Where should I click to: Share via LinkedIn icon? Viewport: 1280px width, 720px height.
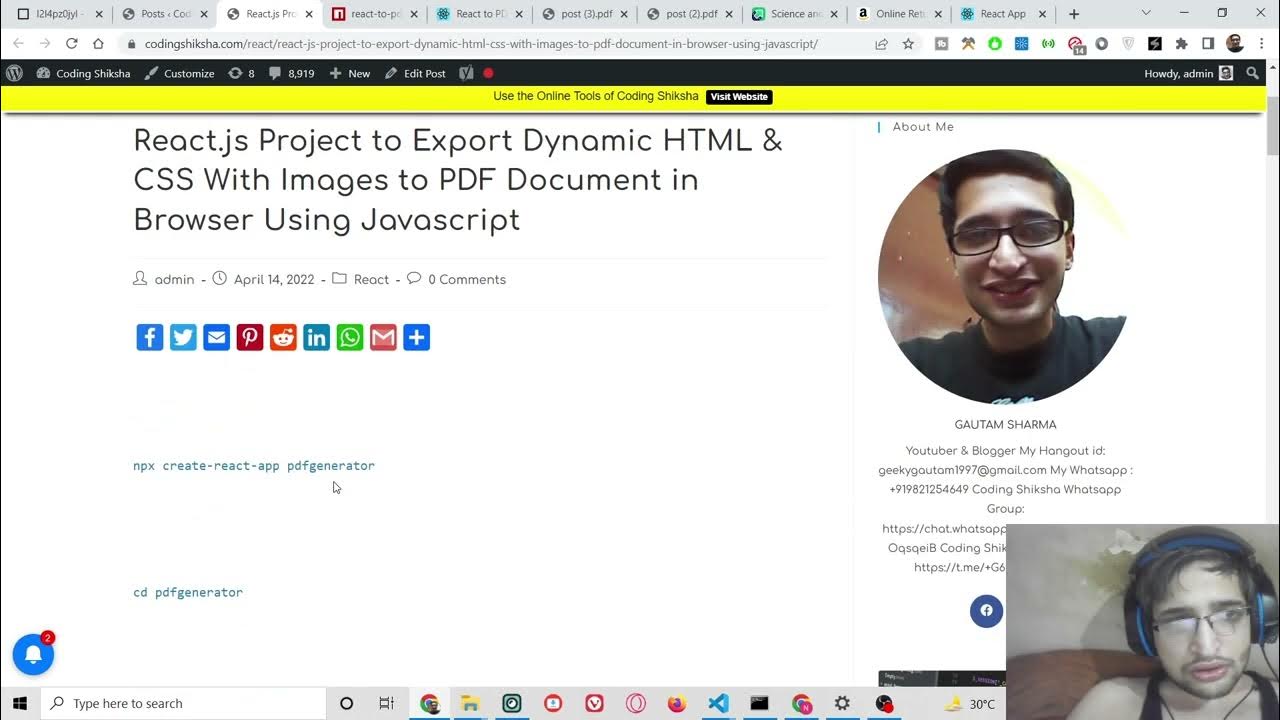(316, 337)
